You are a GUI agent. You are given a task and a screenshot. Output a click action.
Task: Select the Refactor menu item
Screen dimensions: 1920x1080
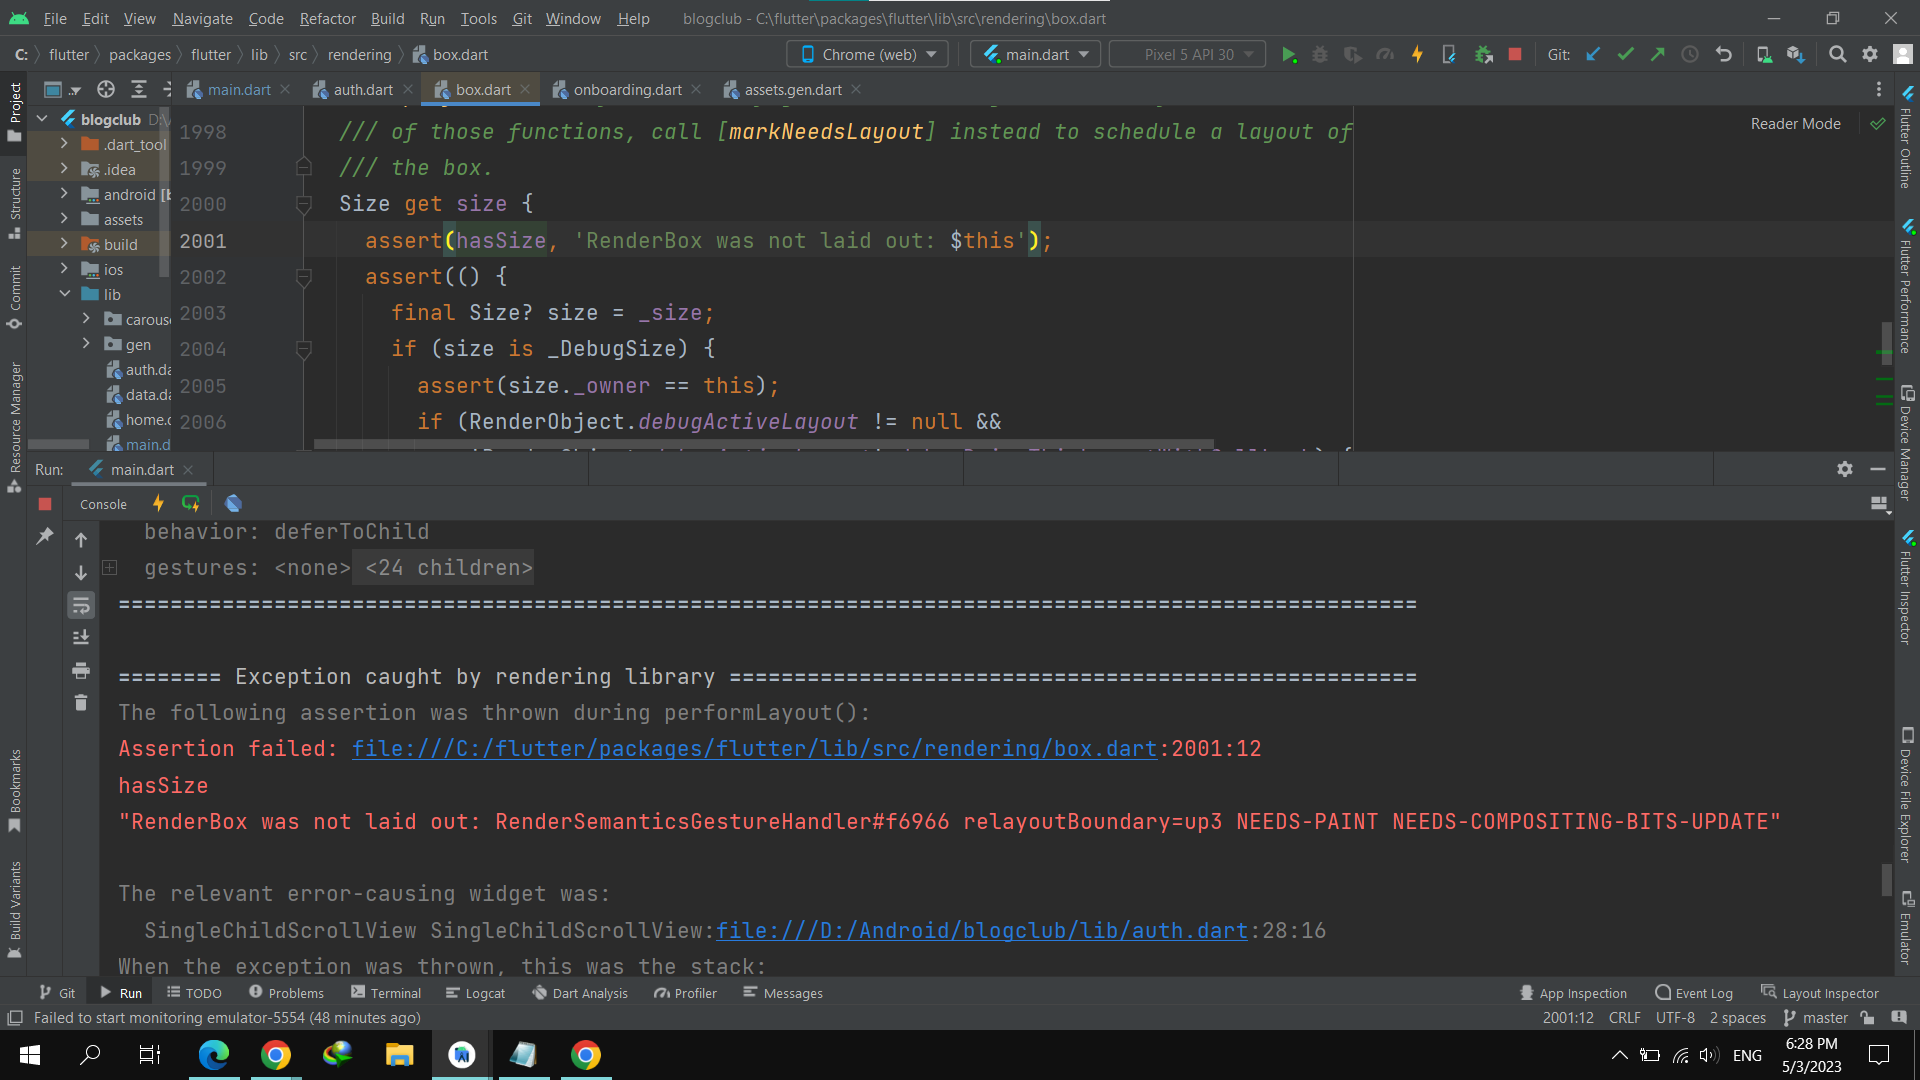tap(327, 17)
